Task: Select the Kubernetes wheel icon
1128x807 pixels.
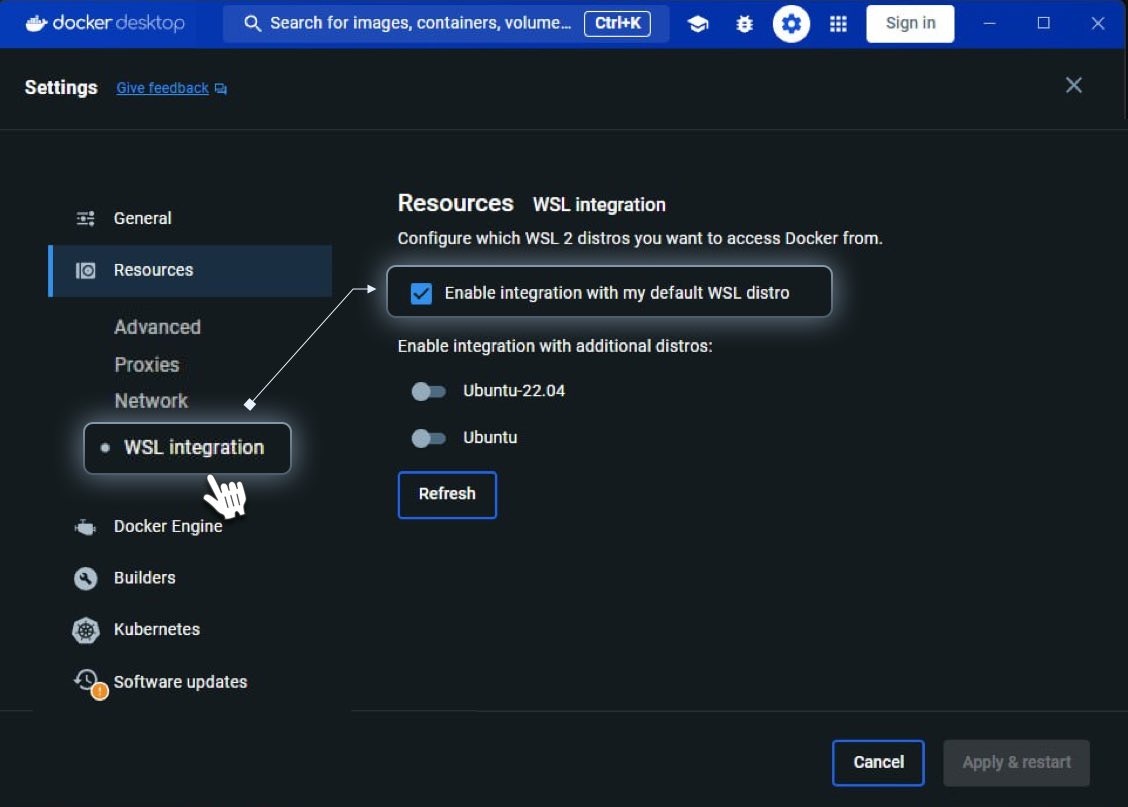Action: [x=86, y=630]
